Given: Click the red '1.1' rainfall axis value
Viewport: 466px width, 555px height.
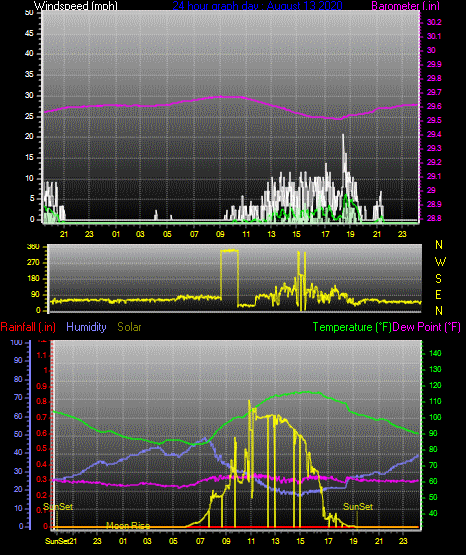Looking at the screenshot, I should [x=42, y=355].
